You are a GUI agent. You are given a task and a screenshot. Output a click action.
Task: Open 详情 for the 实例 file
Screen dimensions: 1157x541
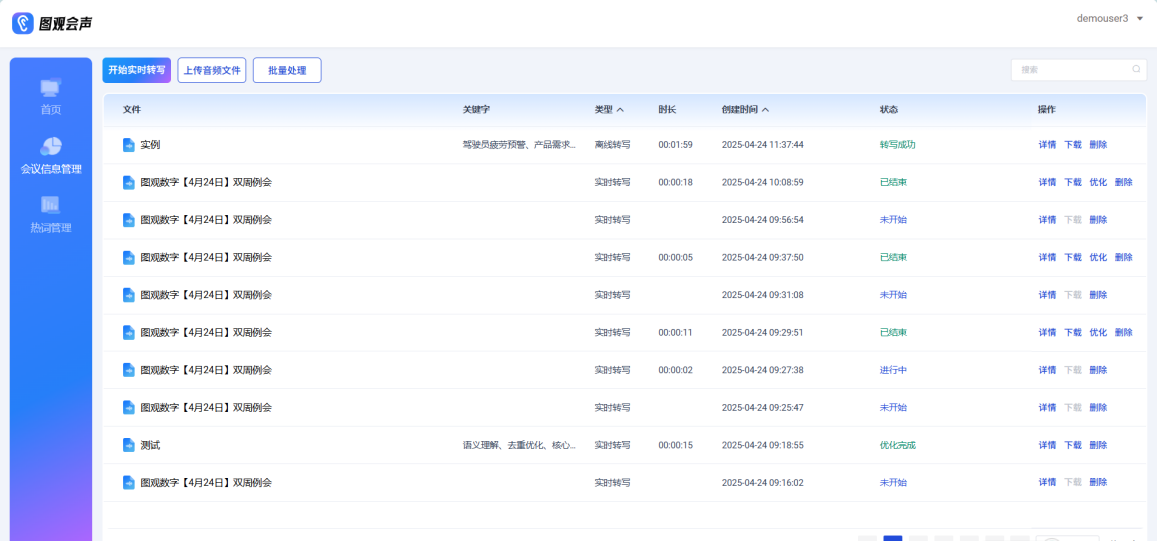1047,145
